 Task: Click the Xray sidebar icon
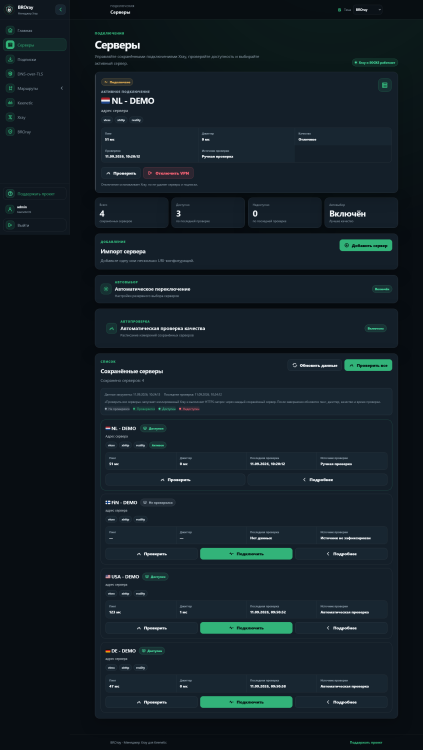pyautogui.click(x=10, y=117)
